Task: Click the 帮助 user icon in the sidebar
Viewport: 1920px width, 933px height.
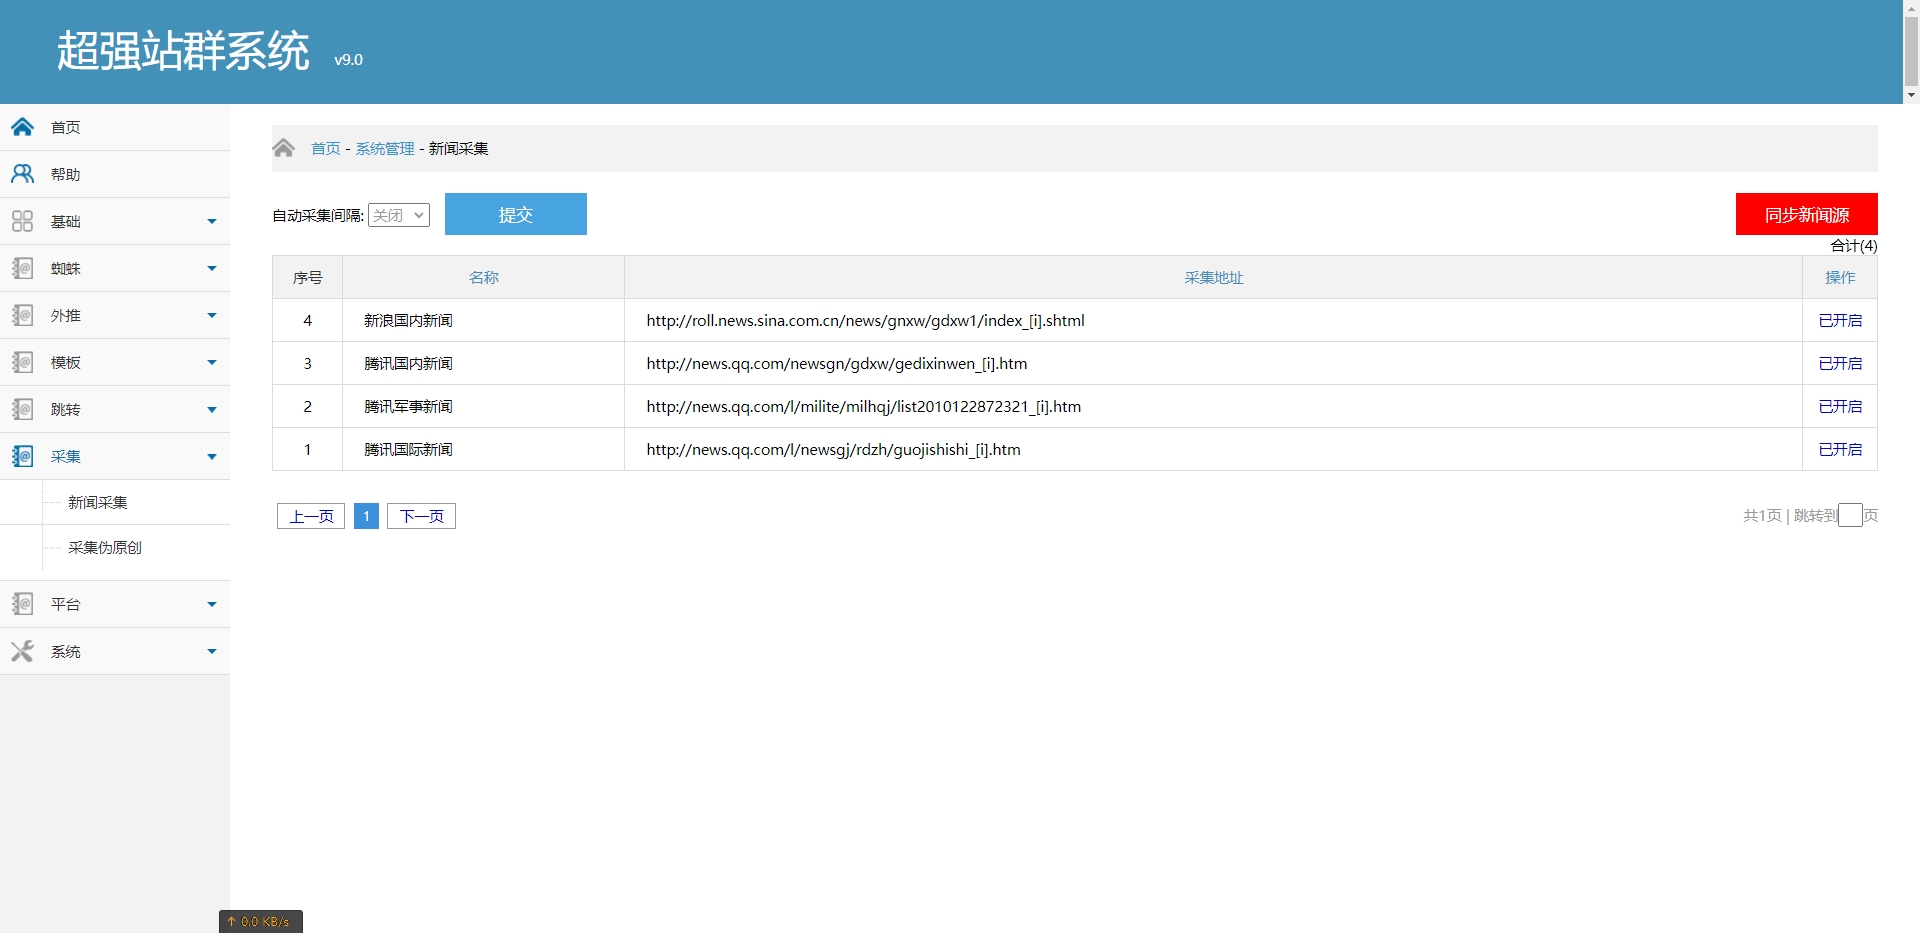Action: (x=22, y=174)
